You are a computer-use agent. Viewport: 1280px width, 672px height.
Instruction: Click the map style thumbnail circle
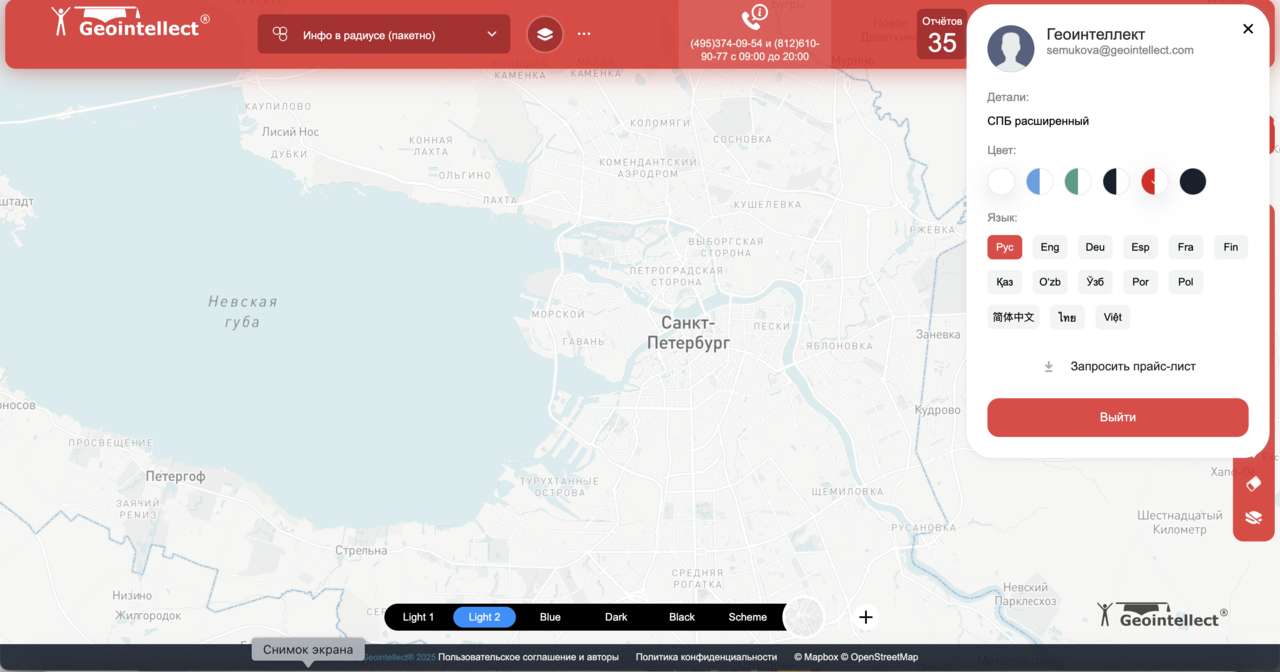[804, 617]
